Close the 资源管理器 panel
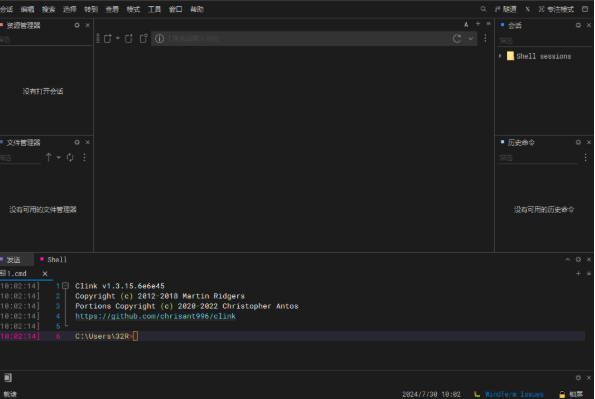 coord(88,25)
